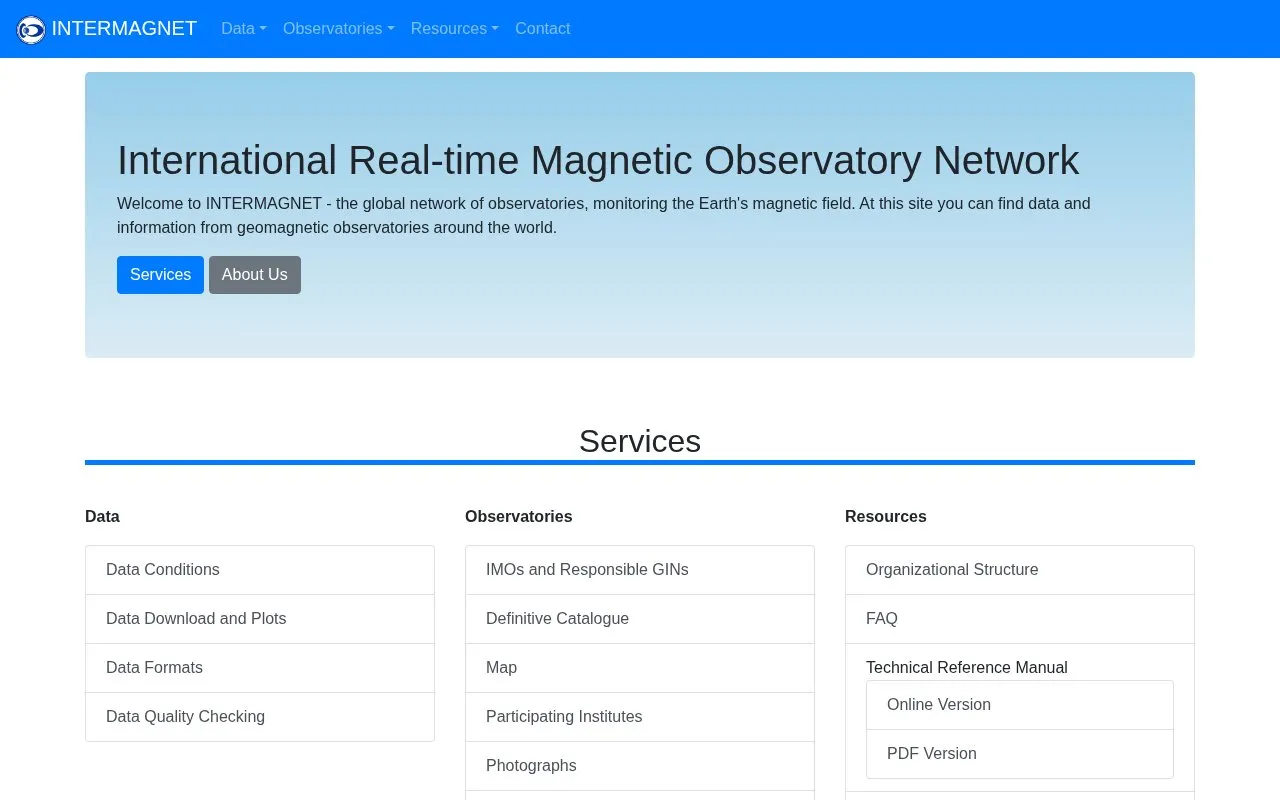Open Organizational Structure page

[1020, 570]
